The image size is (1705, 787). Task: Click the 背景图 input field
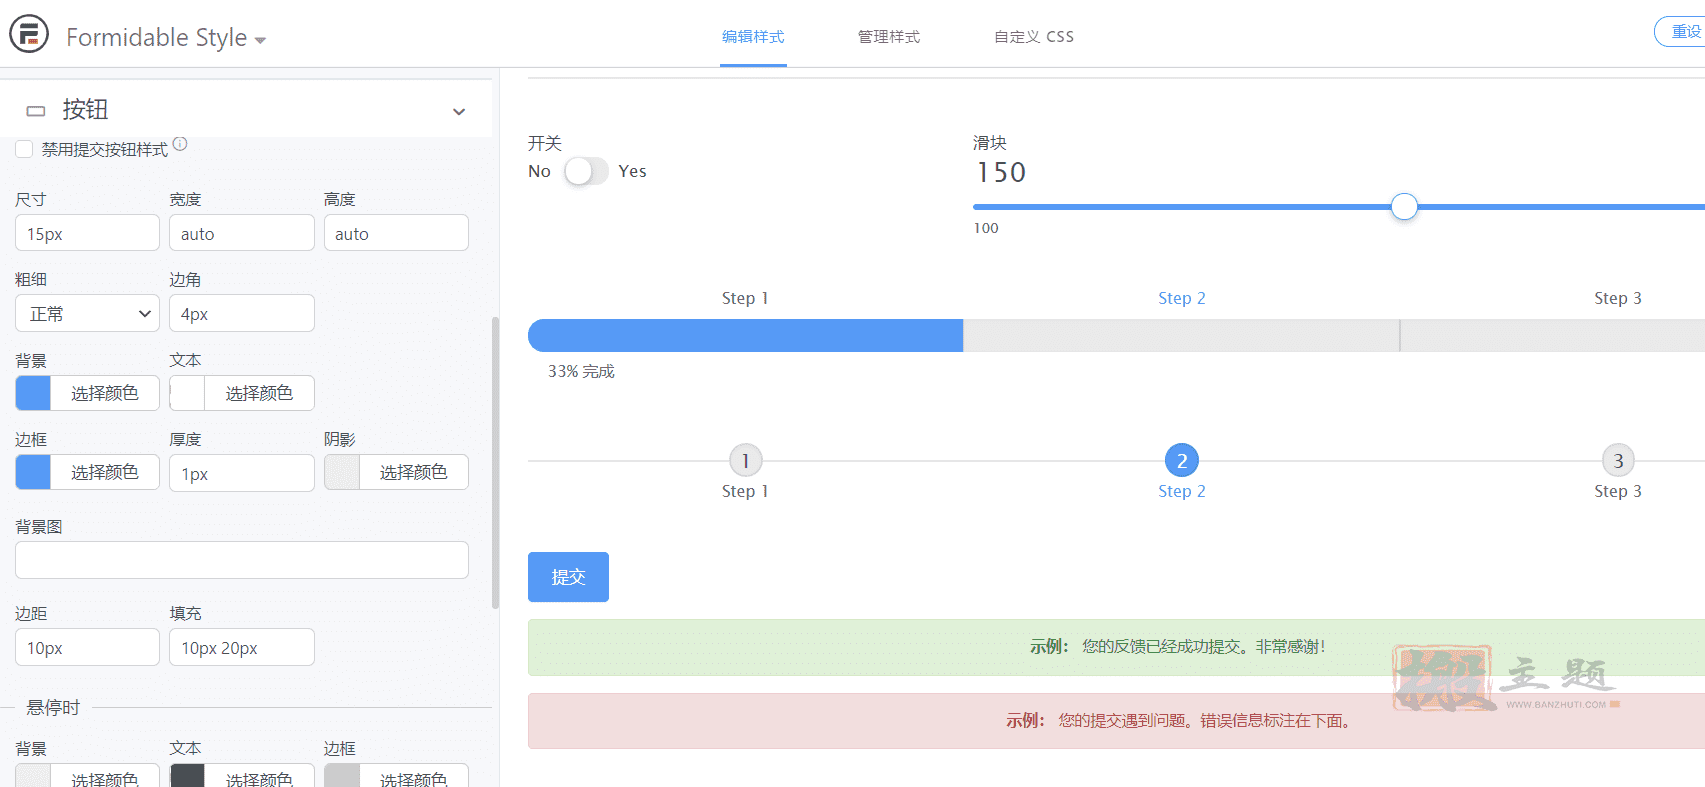click(242, 560)
